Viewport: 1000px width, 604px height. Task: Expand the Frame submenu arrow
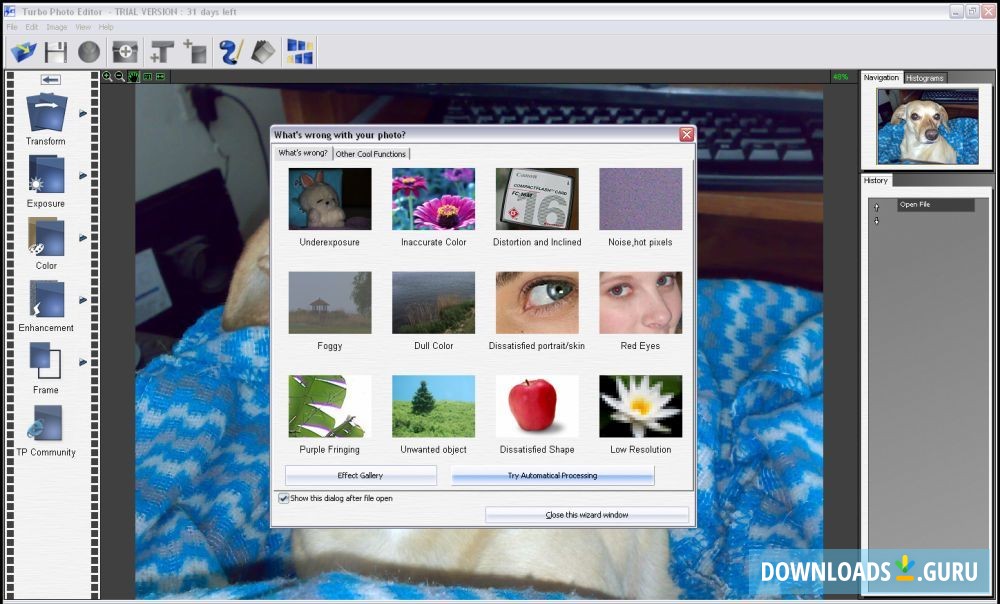83,362
